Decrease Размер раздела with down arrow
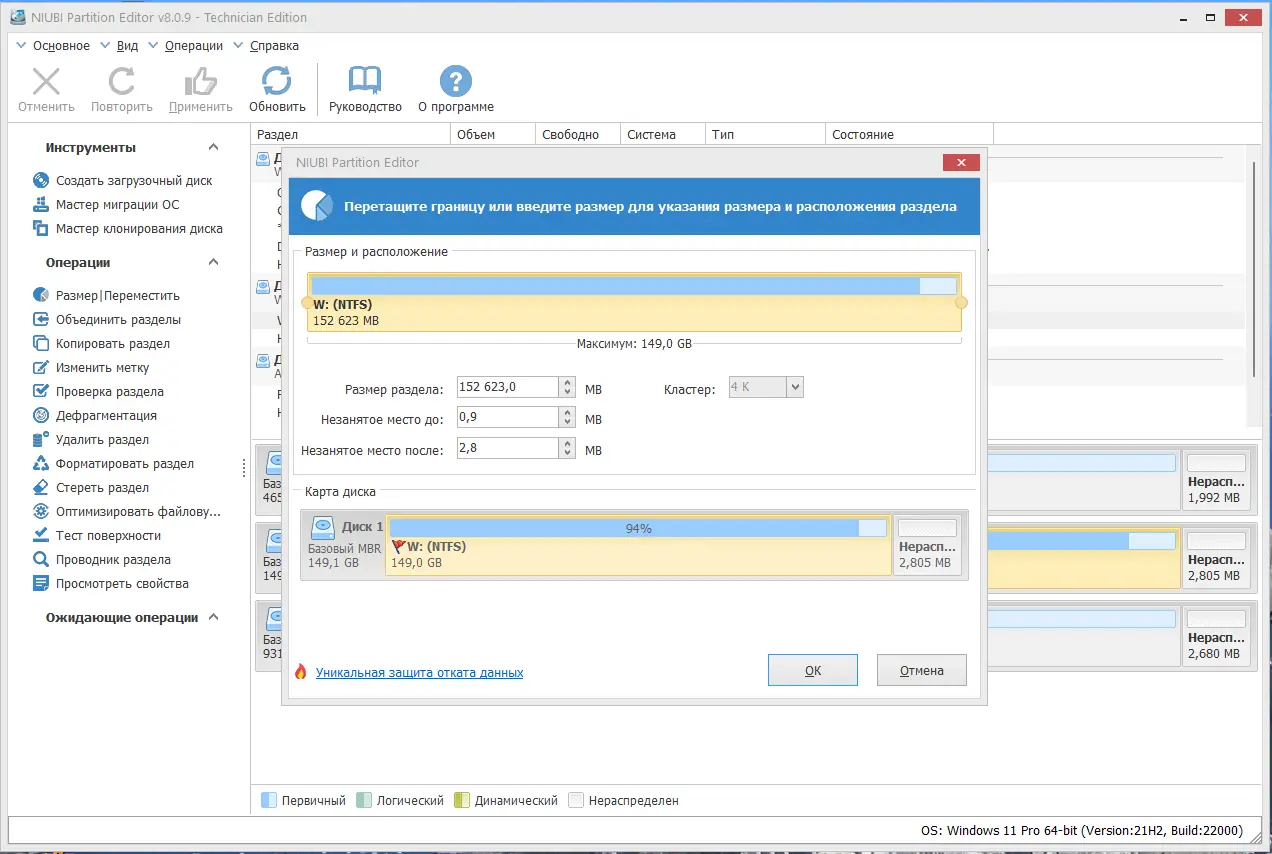1272x854 pixels. click(568, 392)
